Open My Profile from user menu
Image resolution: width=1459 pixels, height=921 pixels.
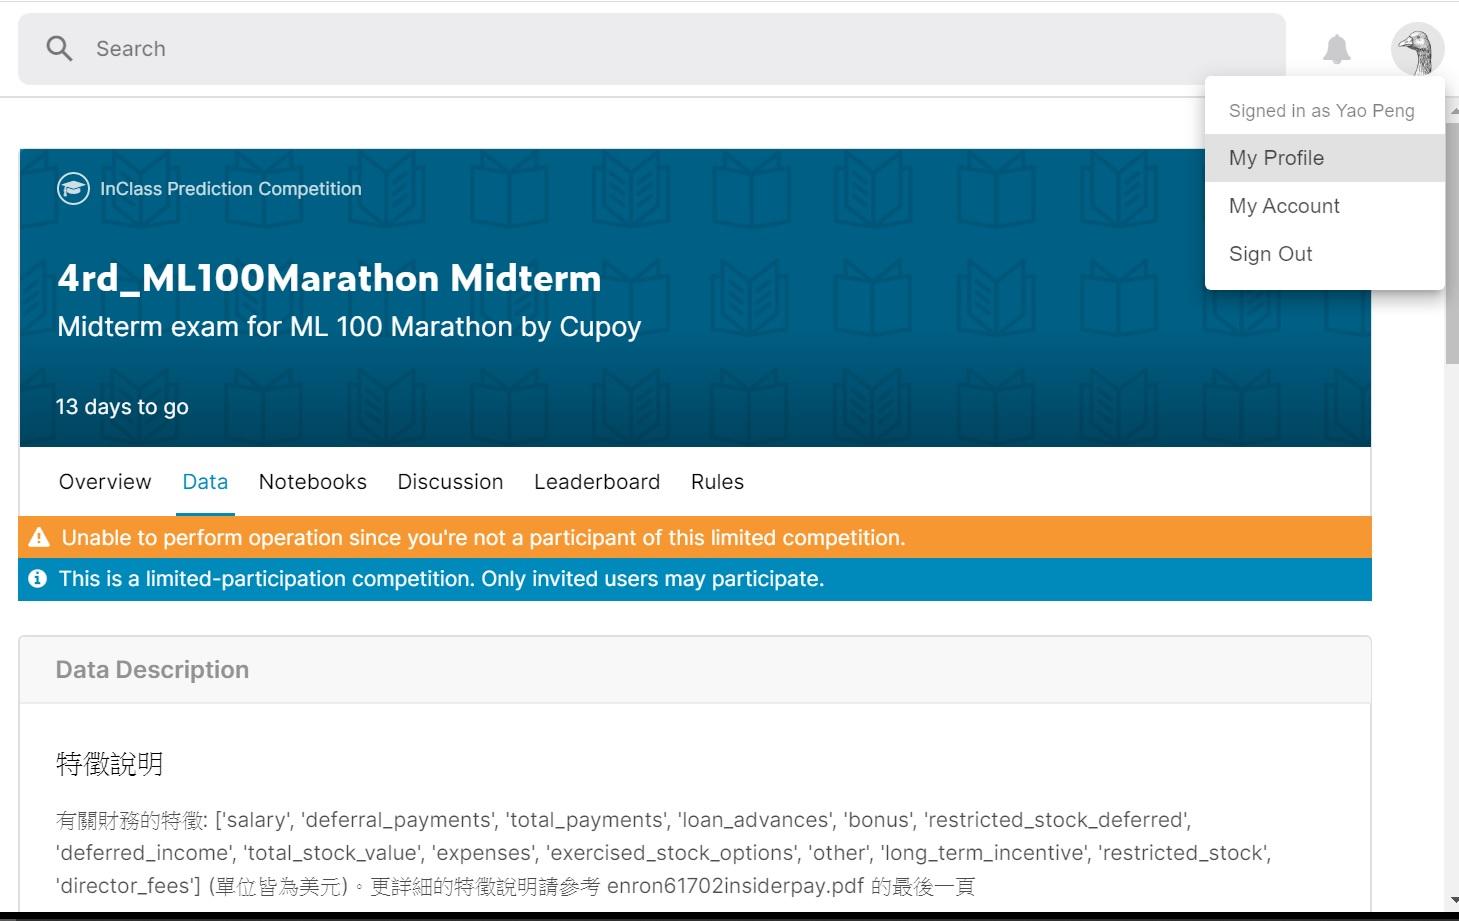tap(1325, 158)
